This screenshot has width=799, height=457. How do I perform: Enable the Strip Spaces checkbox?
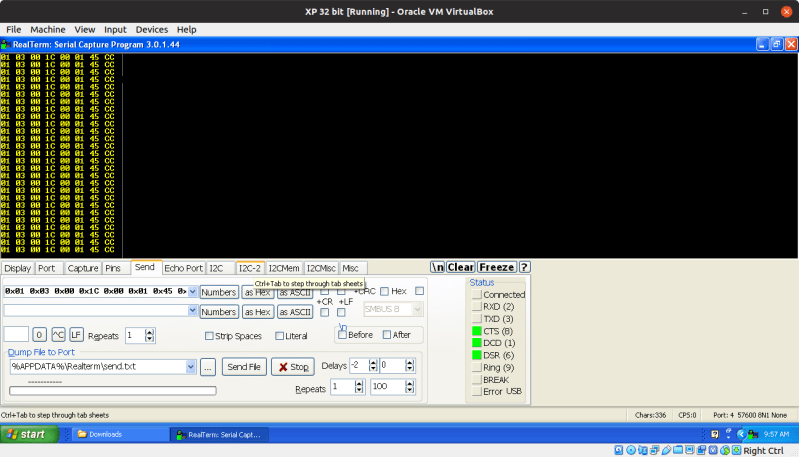(x=209, y=336)
